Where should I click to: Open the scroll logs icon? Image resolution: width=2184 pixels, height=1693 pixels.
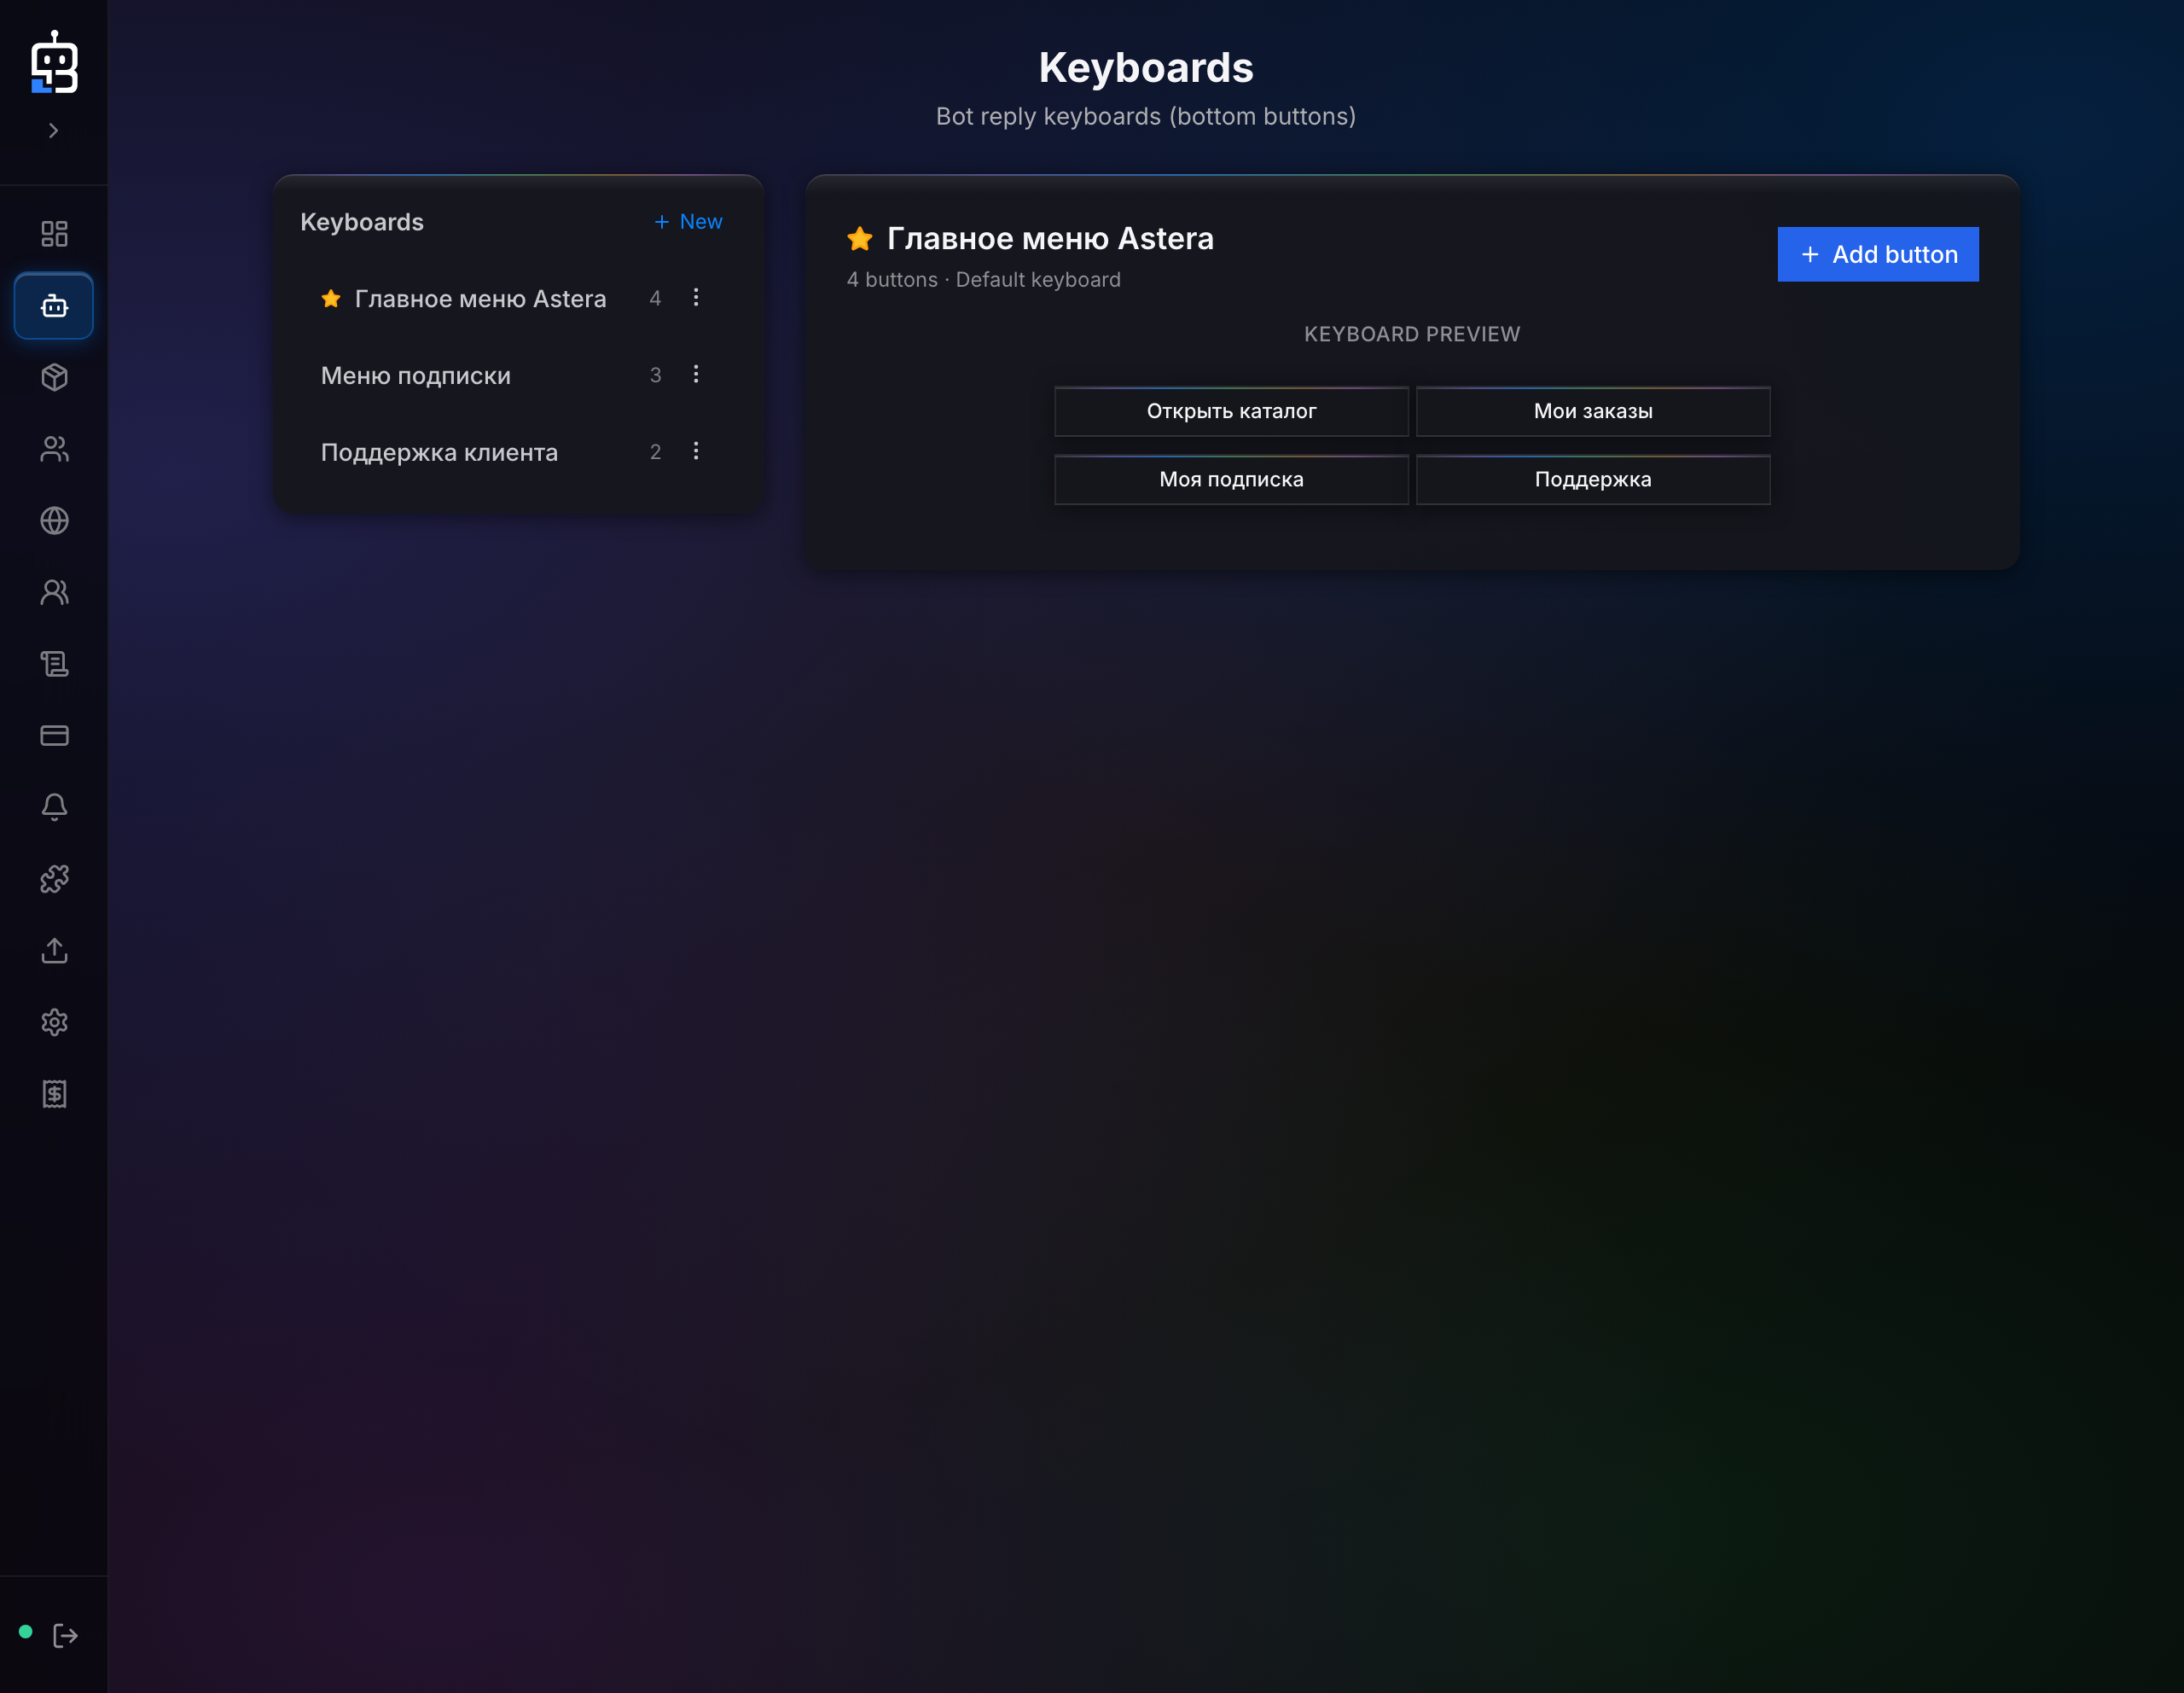[x=54, y=664]
